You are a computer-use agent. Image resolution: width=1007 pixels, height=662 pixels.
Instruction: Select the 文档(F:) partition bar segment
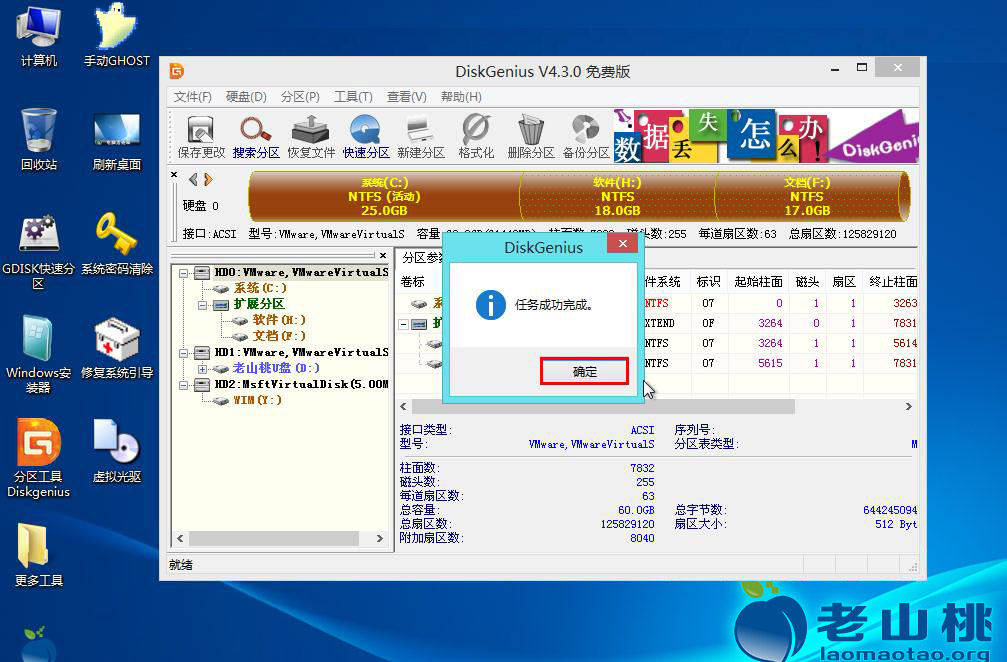coord(807,196)
